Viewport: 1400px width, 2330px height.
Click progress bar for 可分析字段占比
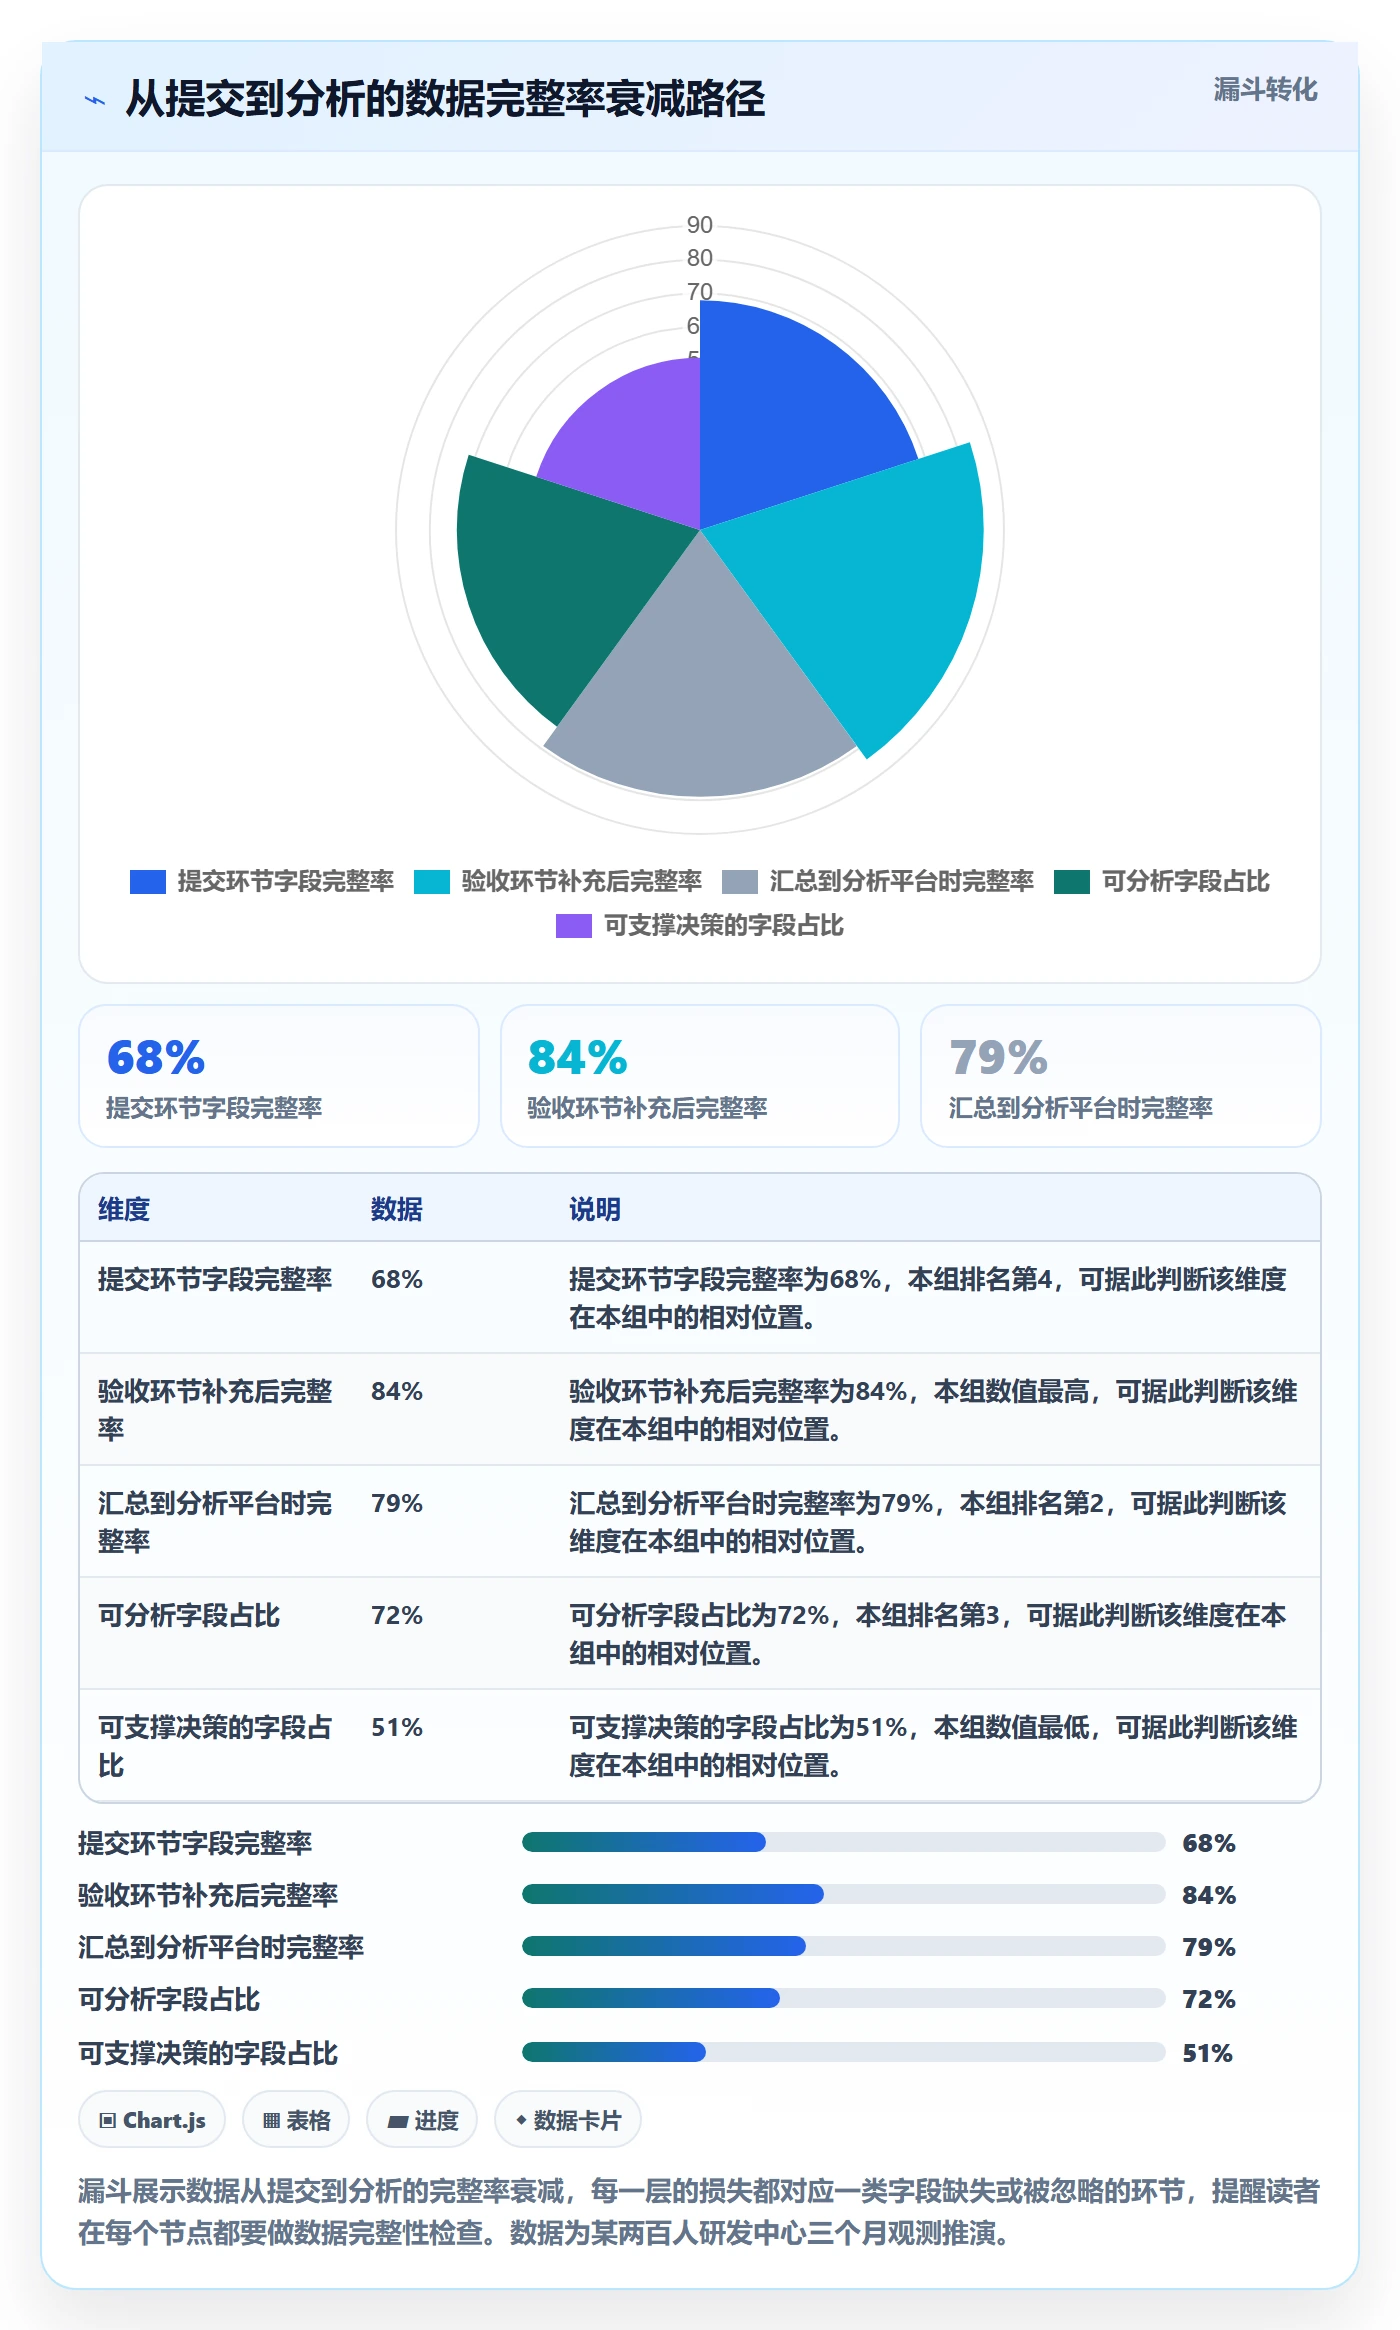point(843,1998)
